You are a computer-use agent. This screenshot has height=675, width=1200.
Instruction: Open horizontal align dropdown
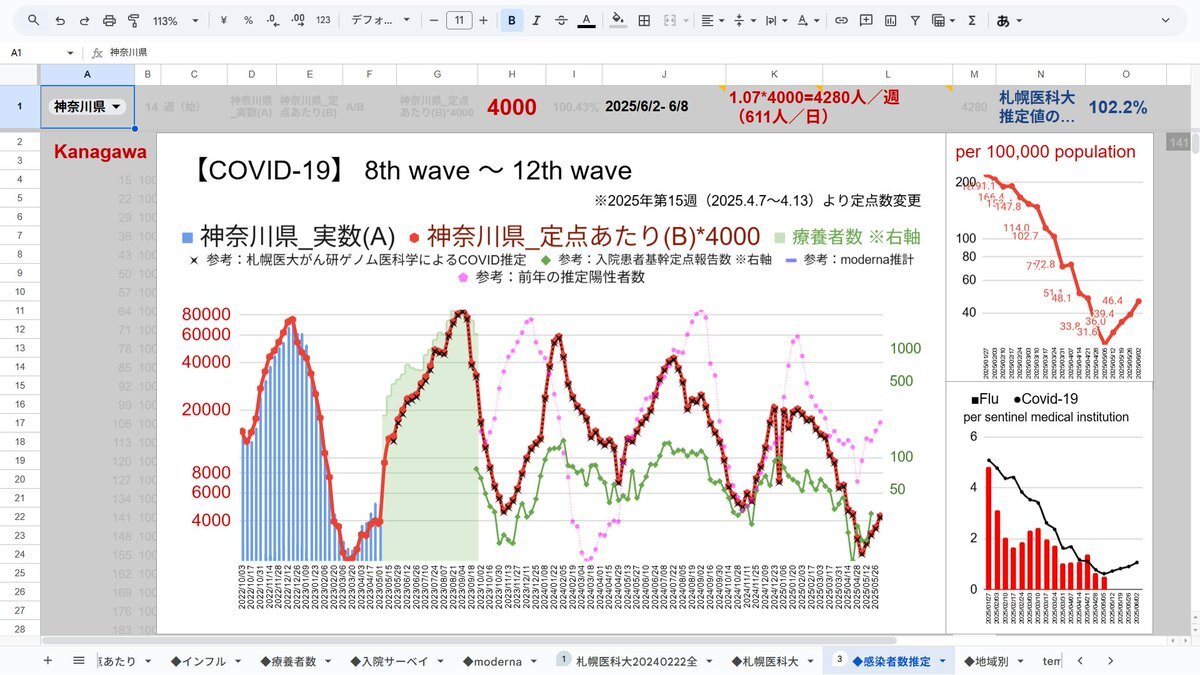tap(712, 20)
